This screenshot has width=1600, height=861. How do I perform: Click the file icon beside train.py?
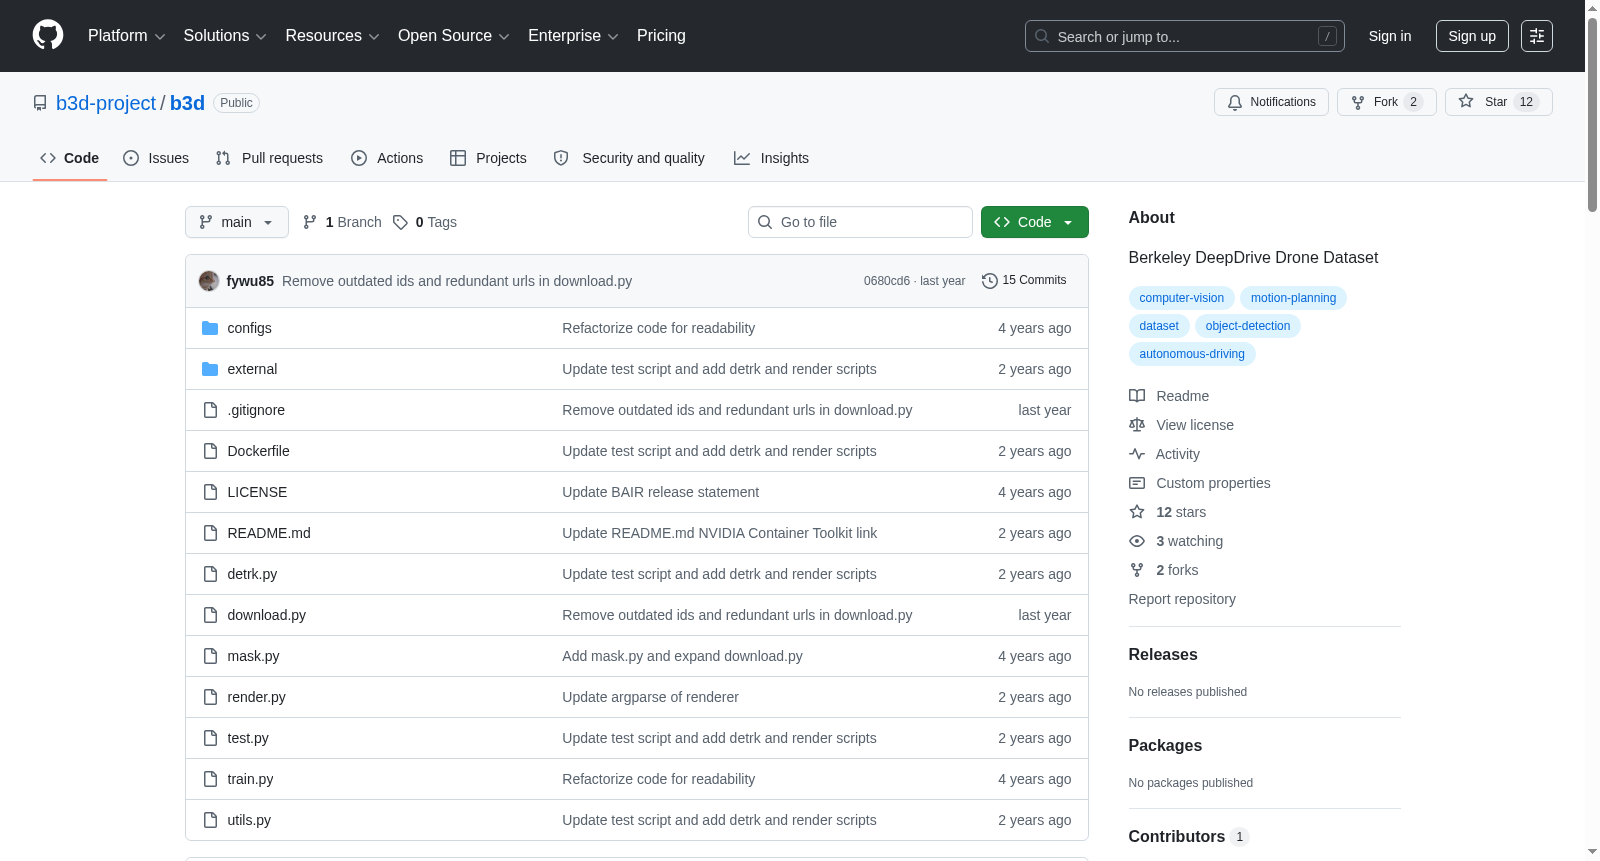(x=210, y=779)
